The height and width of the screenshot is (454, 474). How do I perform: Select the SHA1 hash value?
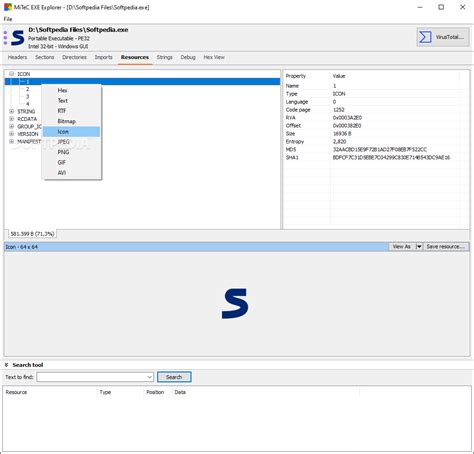(x=391, y=157)
